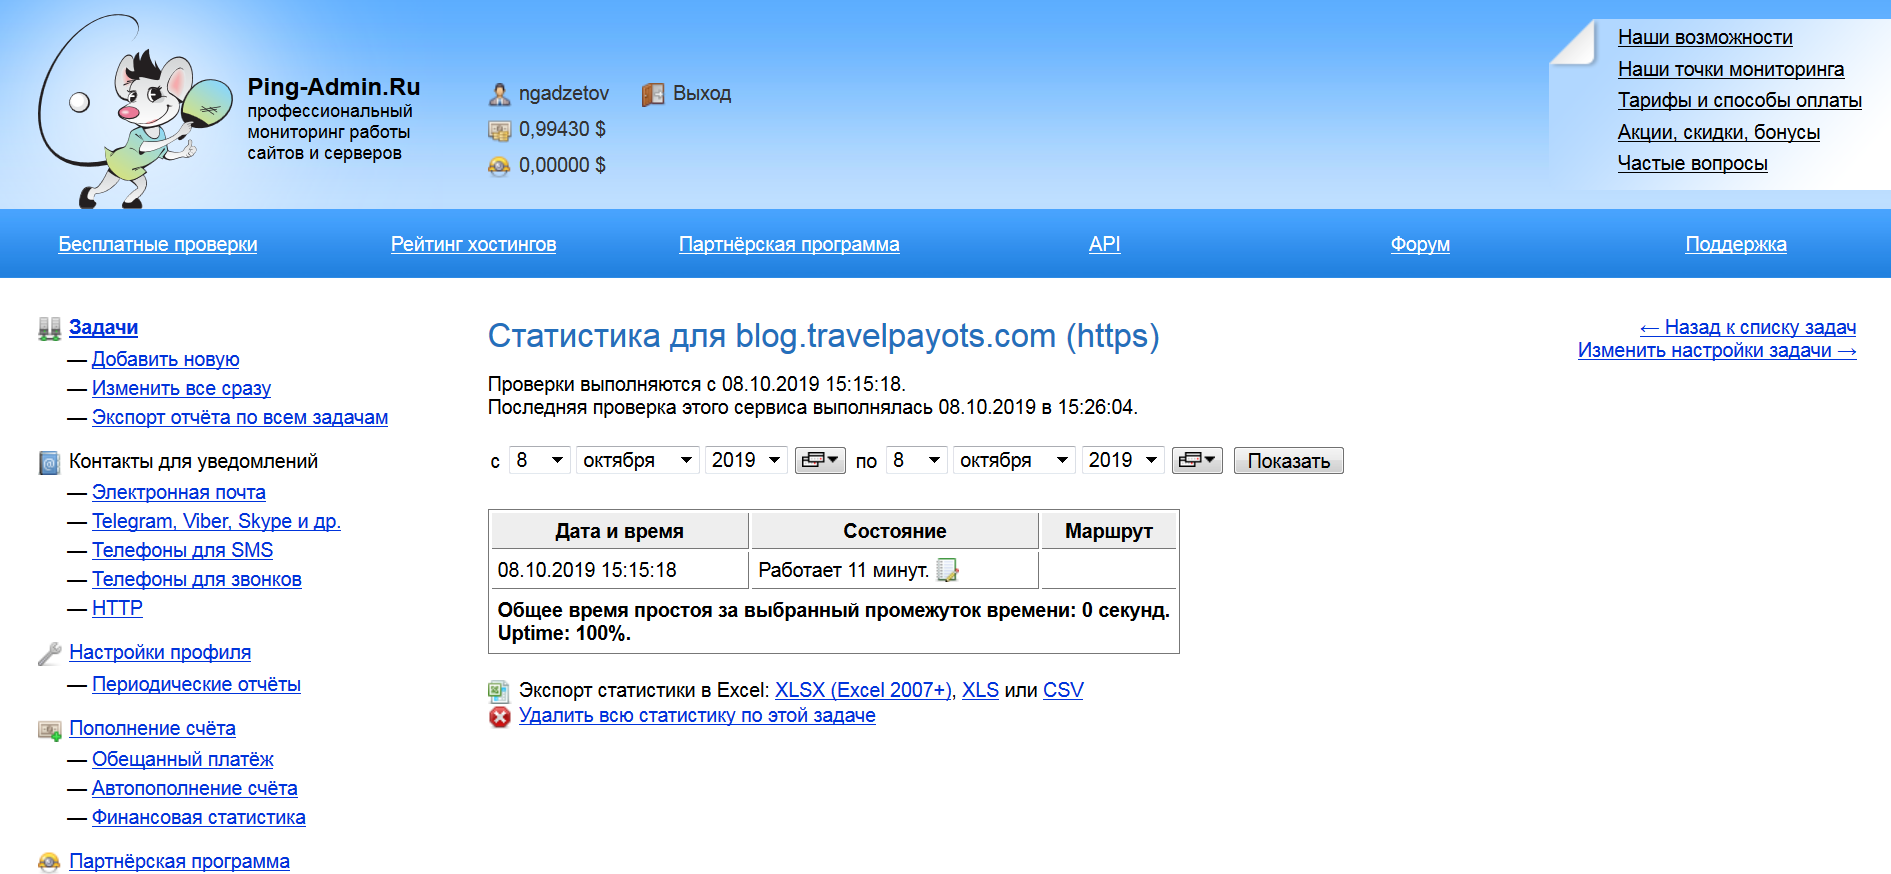Open Настройки профиля link

click(x=160, y=652)
